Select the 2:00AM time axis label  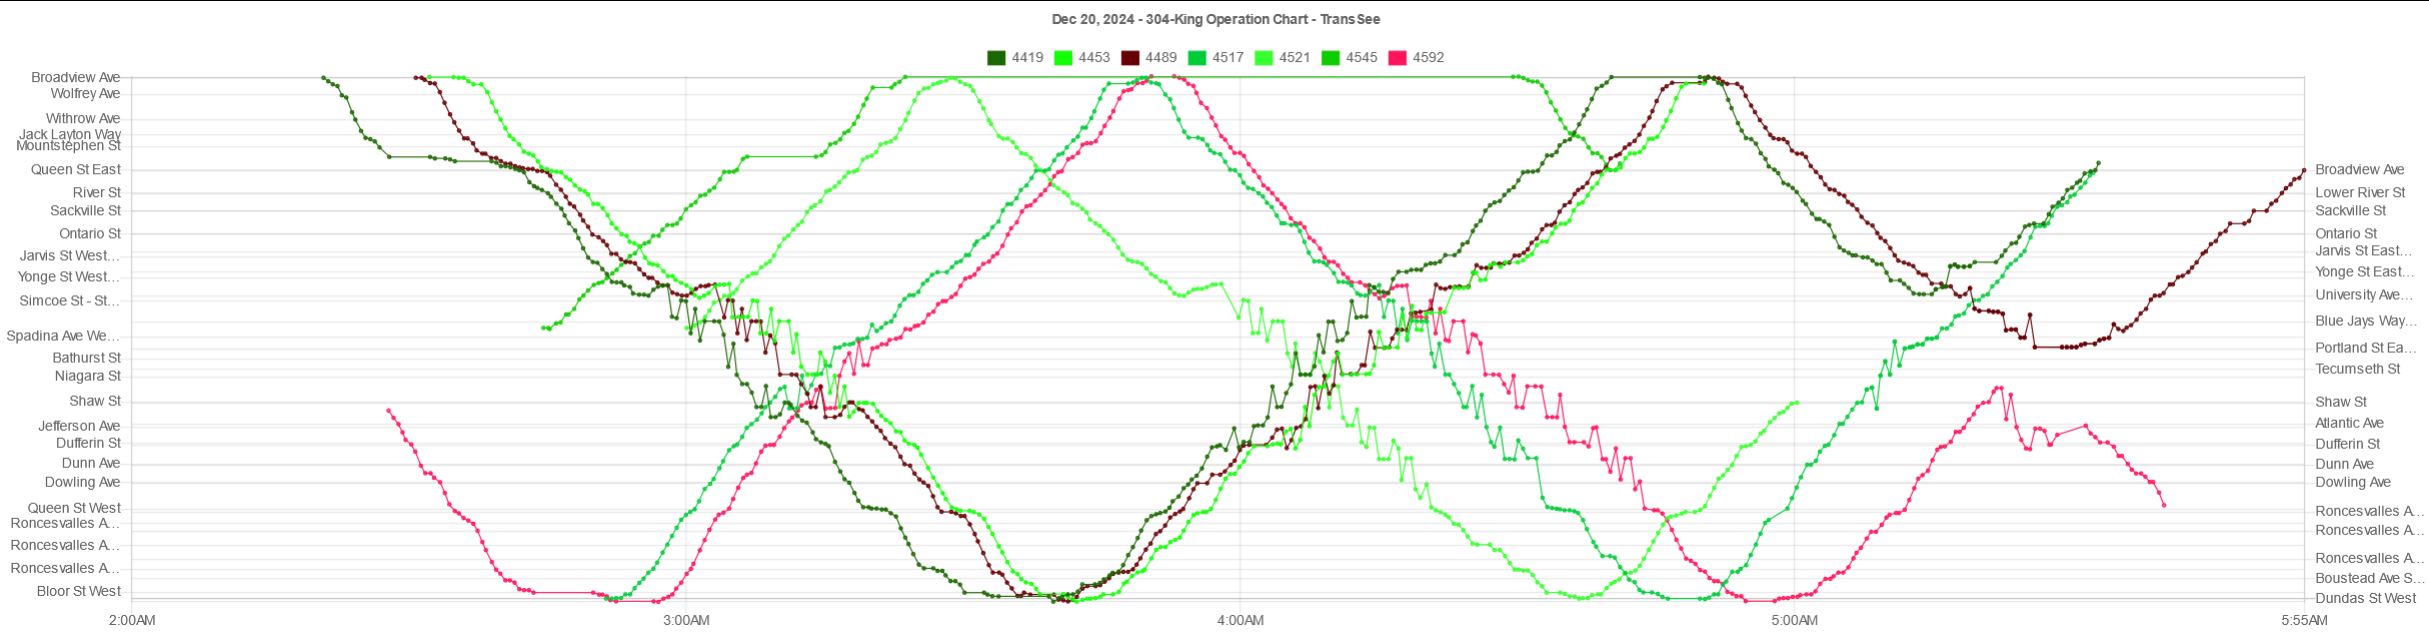point(132,621)
